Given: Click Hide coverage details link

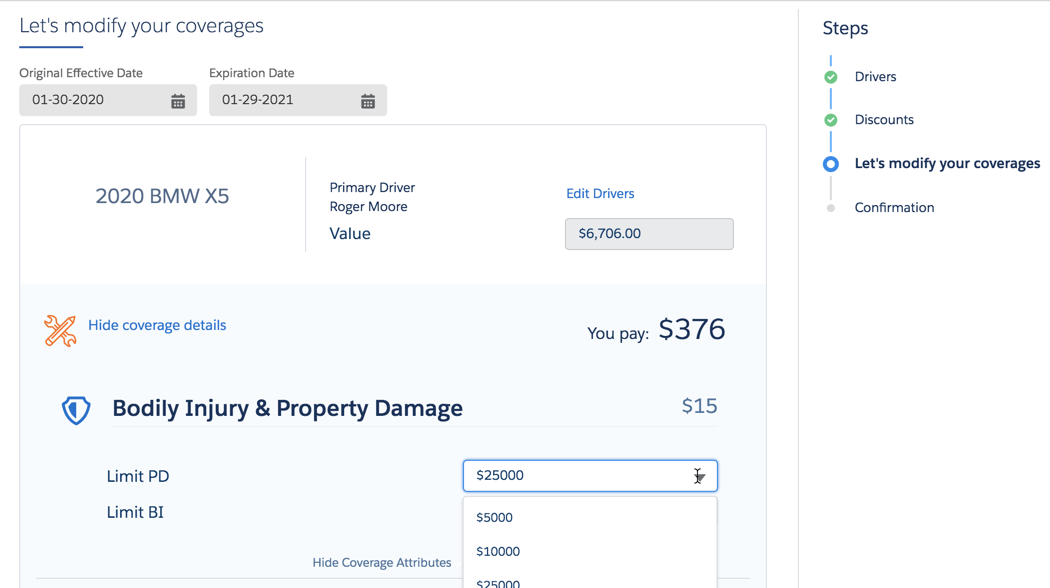Looking at the screenshot, I should [x=157, y=325].
